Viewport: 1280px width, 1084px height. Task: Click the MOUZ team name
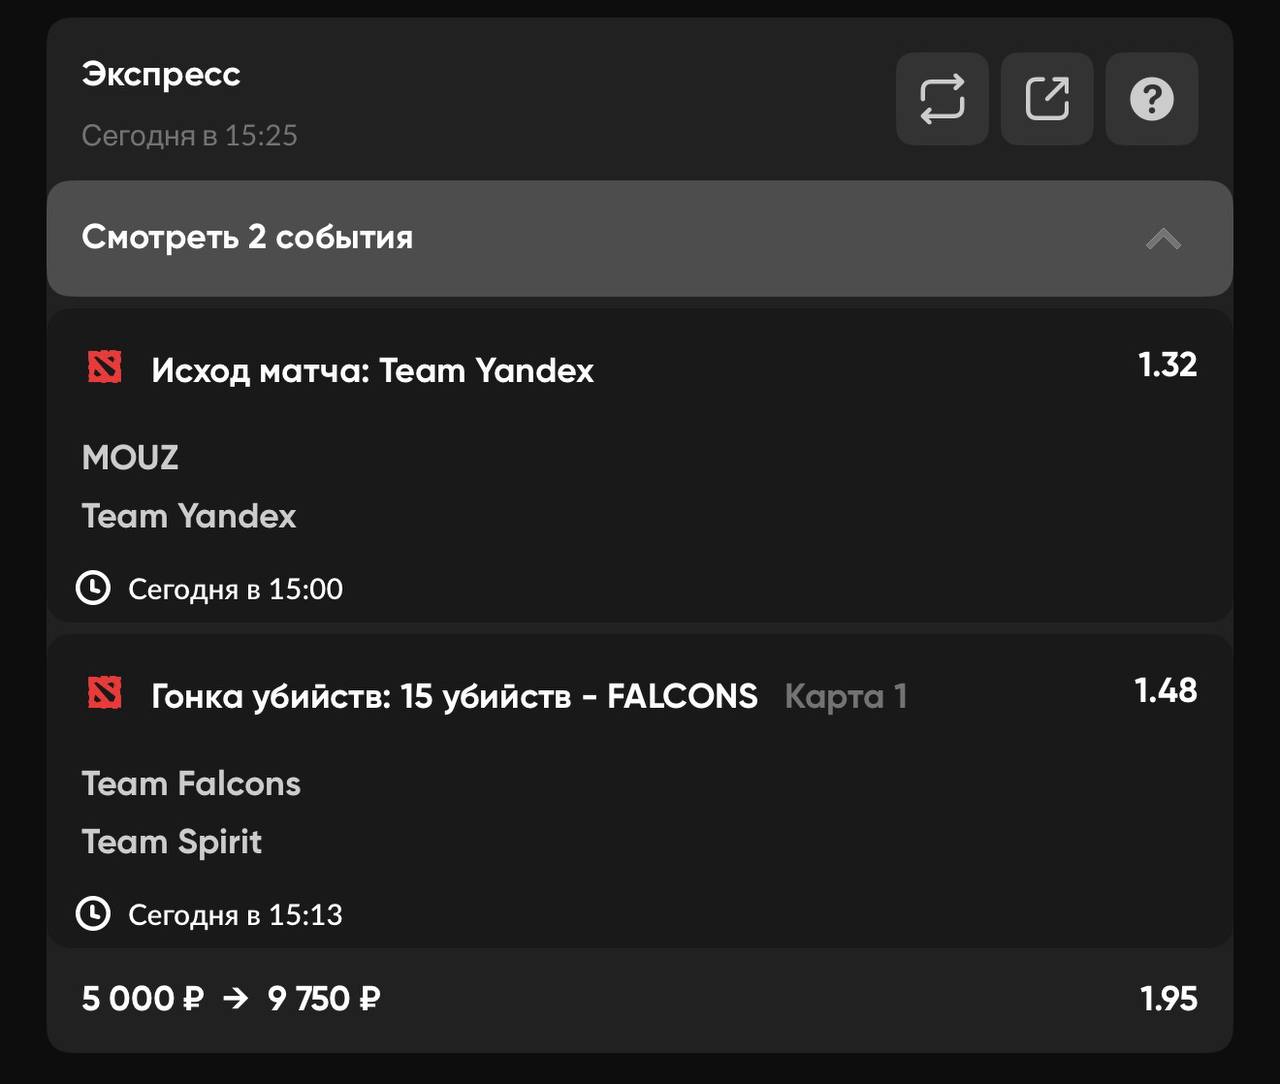[x=130, y=458]
